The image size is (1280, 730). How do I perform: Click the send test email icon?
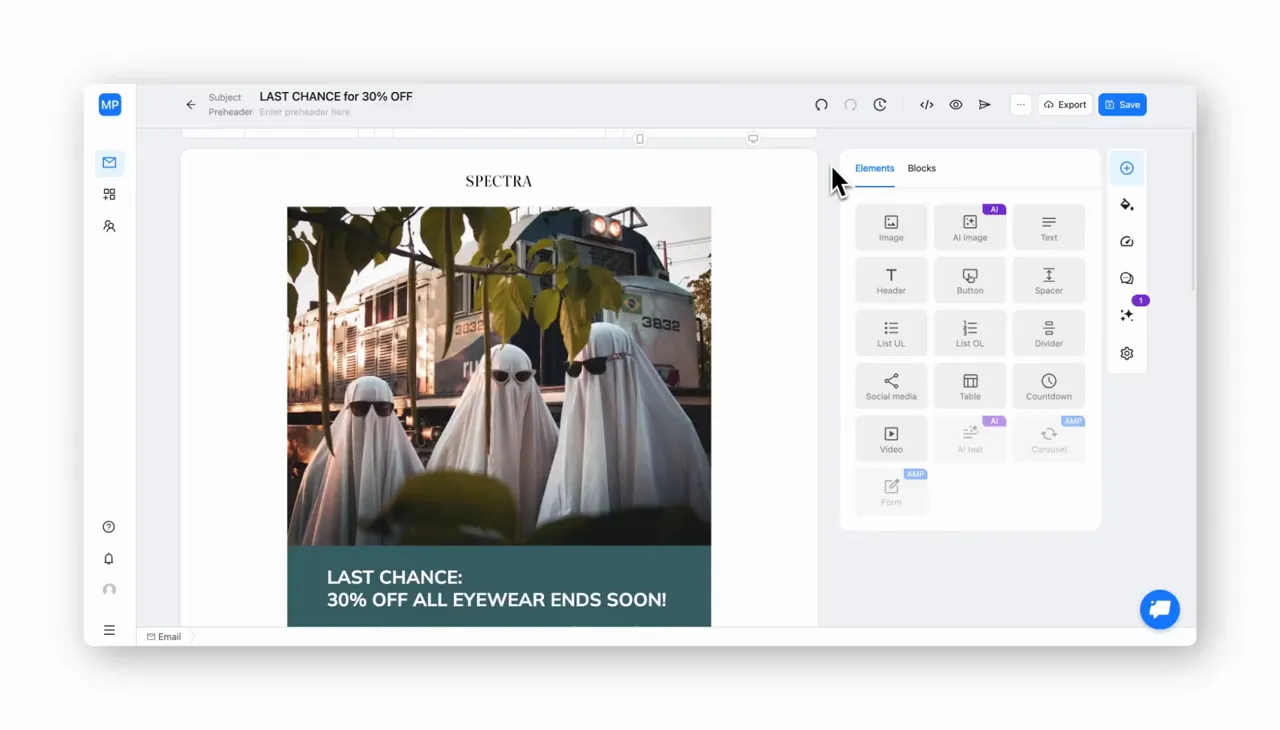click(x=985, y=105)
